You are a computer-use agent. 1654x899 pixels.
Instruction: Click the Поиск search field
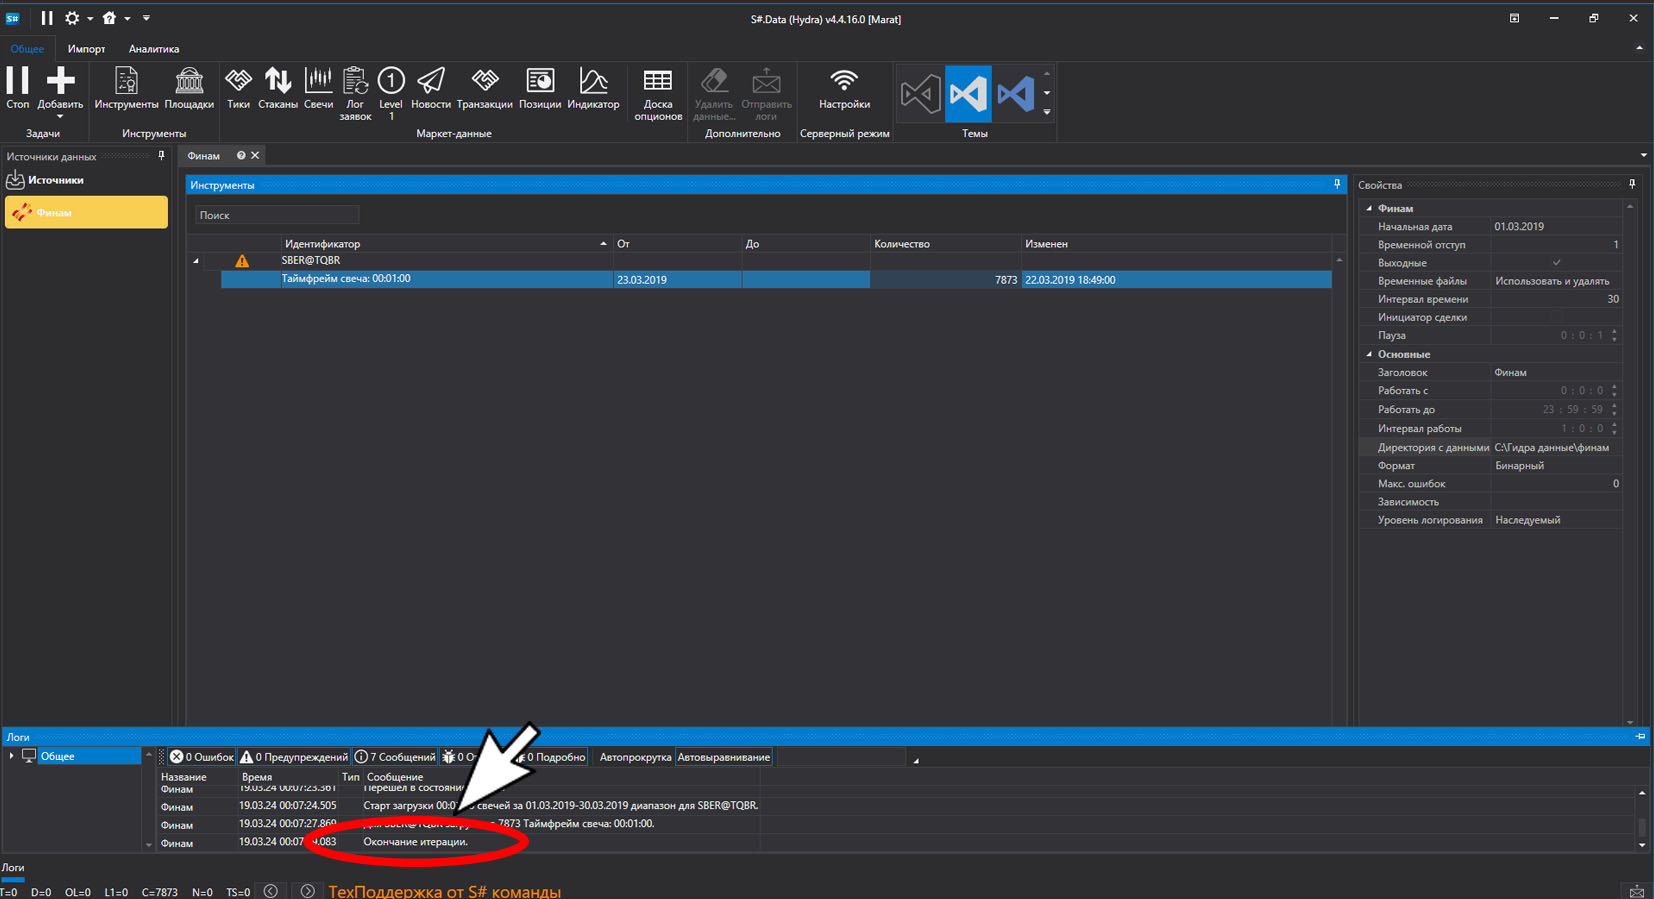point(277,215)
